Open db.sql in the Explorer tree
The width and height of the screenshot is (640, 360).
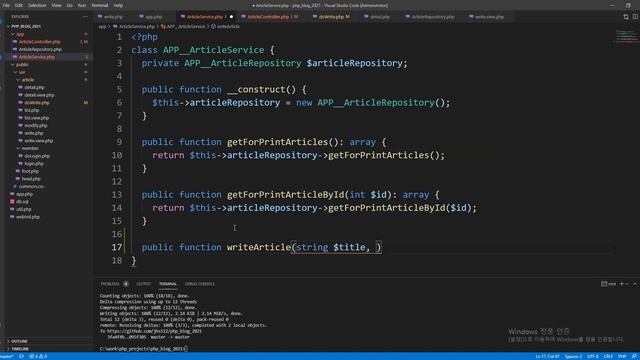click(22, 202)
